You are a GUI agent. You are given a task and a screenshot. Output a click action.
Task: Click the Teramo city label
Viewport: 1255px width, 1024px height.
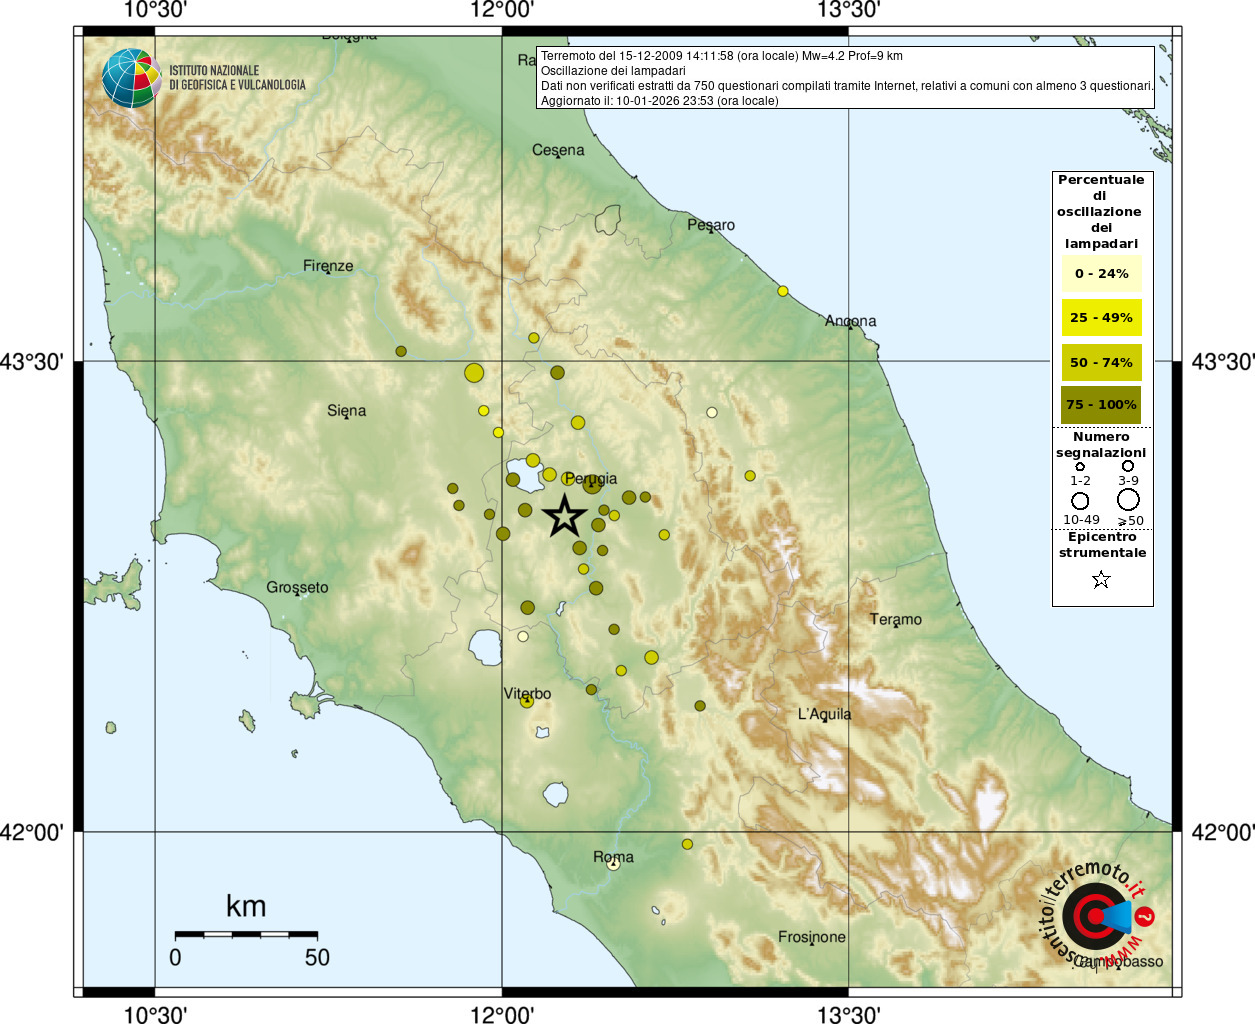pyautogui.click(x=895, y=620)
